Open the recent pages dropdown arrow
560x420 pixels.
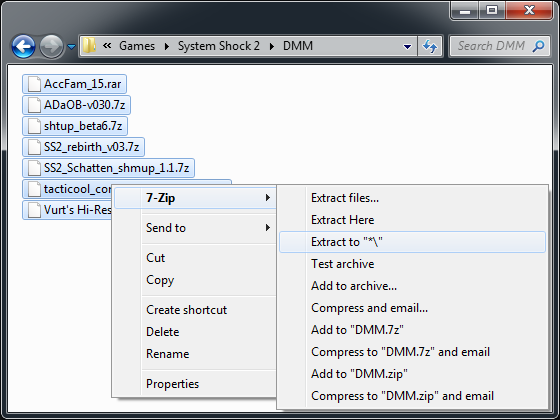(x=71, y=46)
